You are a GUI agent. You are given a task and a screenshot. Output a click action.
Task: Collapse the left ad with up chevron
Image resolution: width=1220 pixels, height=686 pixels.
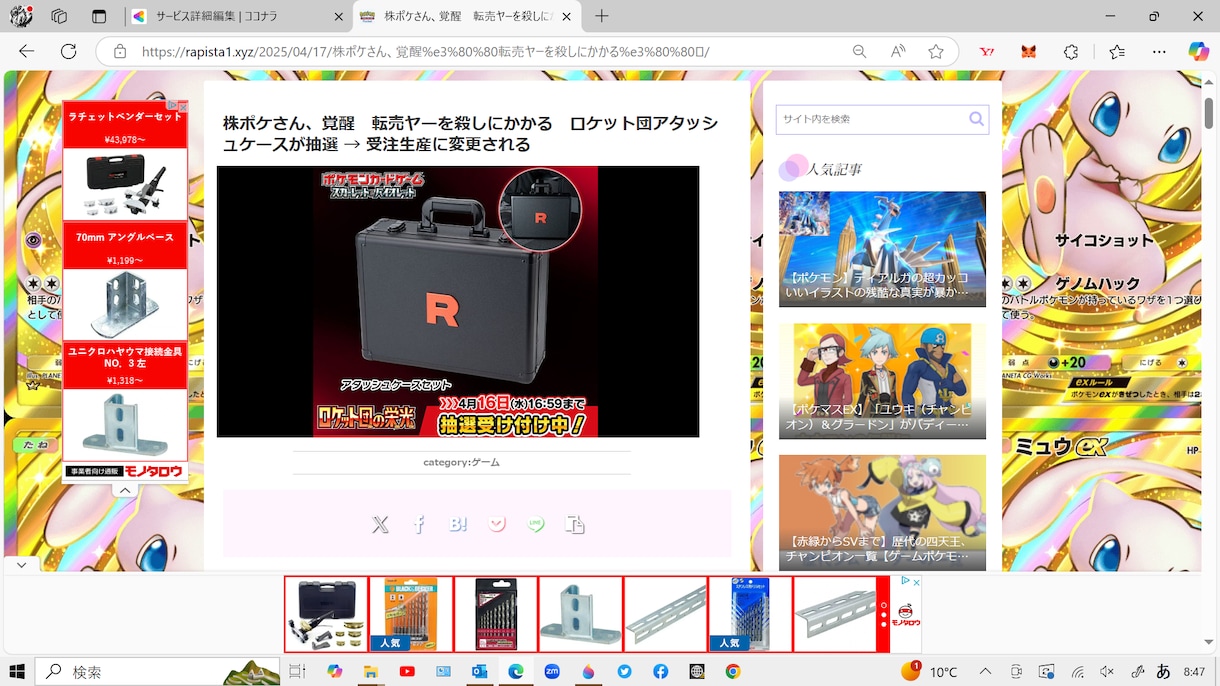click(125, 490)
